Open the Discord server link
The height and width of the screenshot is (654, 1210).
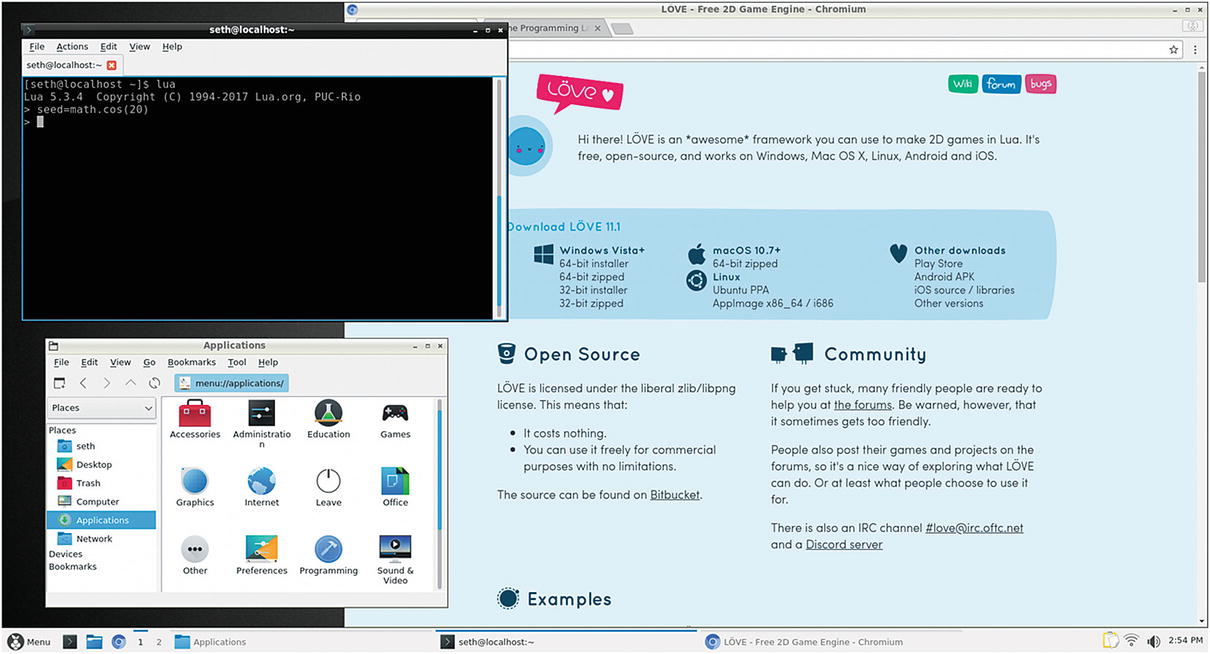(844, 545)
